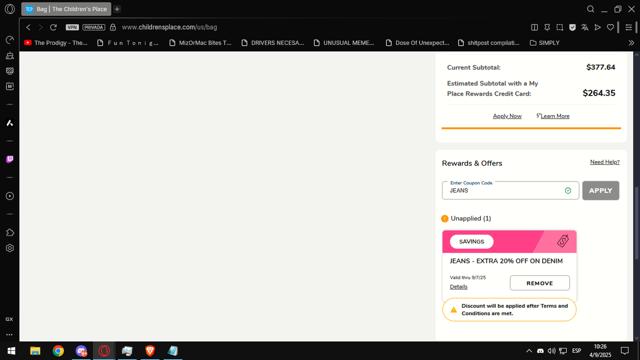Open the Windows notification center
640x360 pixels.
tap(624, 351)
